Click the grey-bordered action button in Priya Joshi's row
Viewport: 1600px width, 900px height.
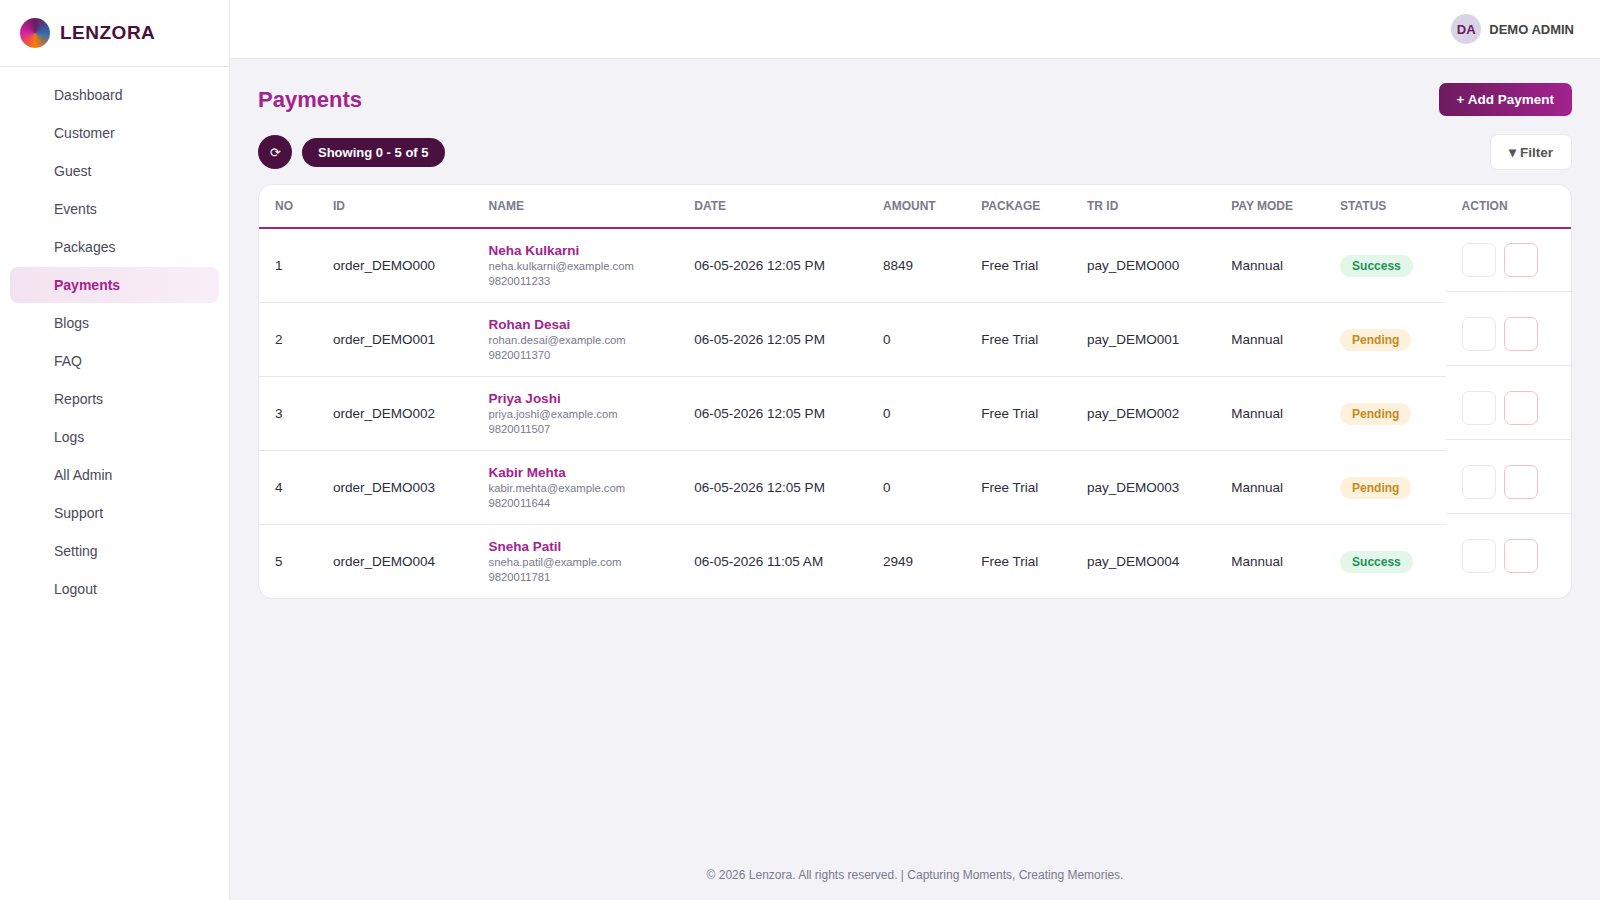pyautogui.click(x=1479, y=408)
